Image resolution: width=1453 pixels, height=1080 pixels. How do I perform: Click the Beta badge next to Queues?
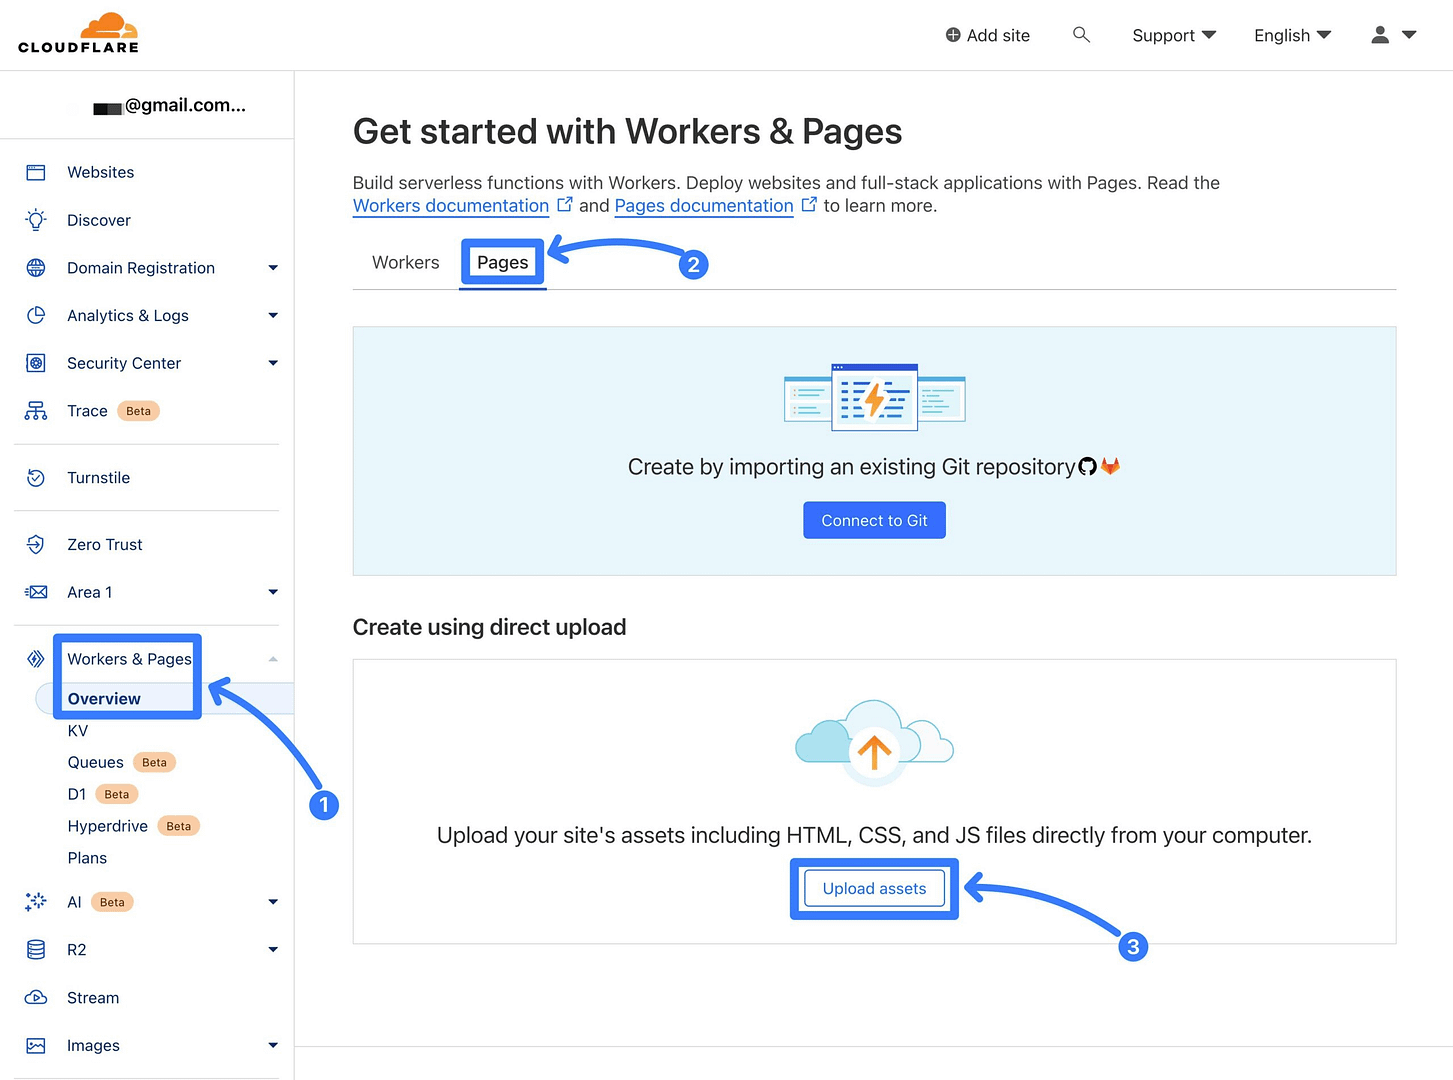click(154, 762)
